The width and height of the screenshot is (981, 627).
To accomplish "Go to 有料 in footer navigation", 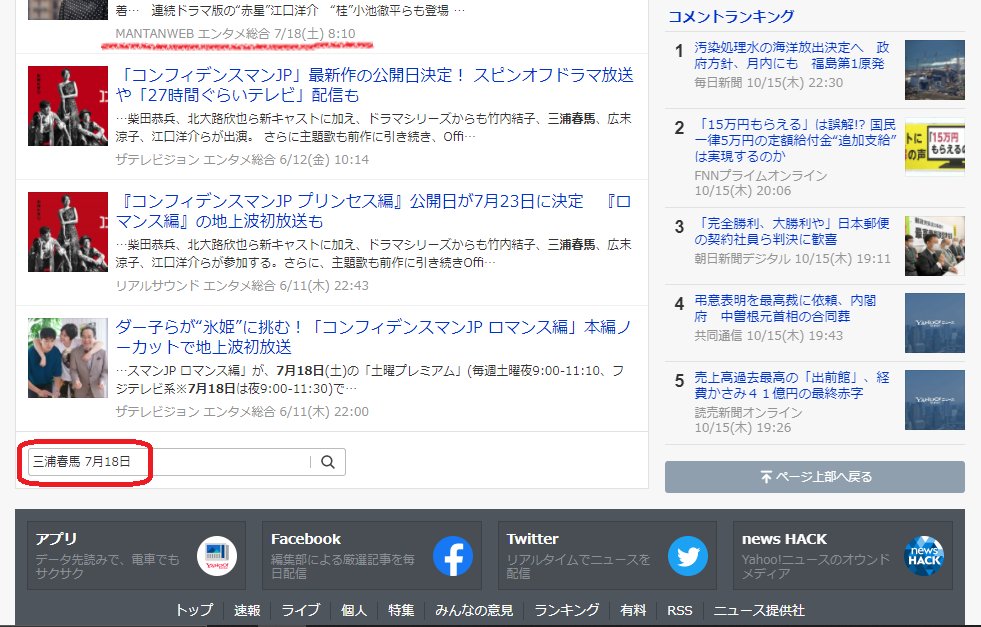I will click(633, 610).
